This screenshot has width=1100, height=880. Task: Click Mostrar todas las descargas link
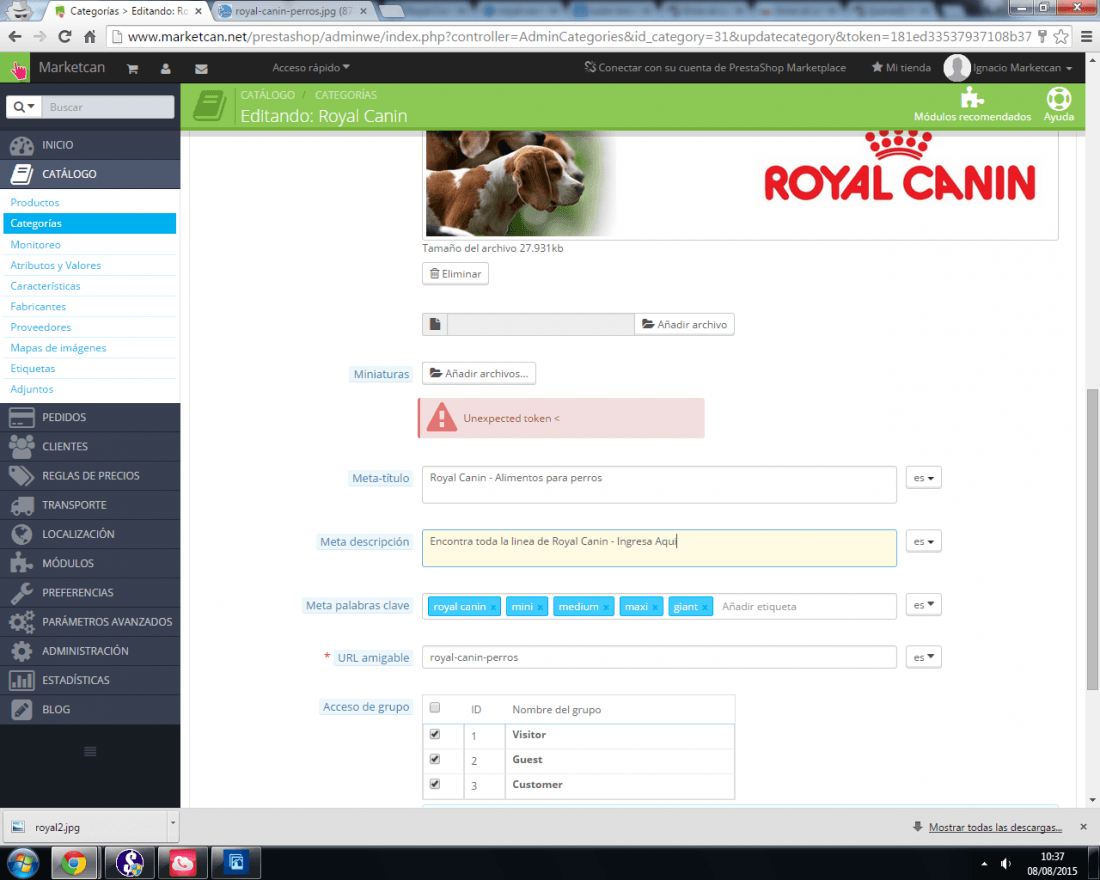tap(995, 827)
